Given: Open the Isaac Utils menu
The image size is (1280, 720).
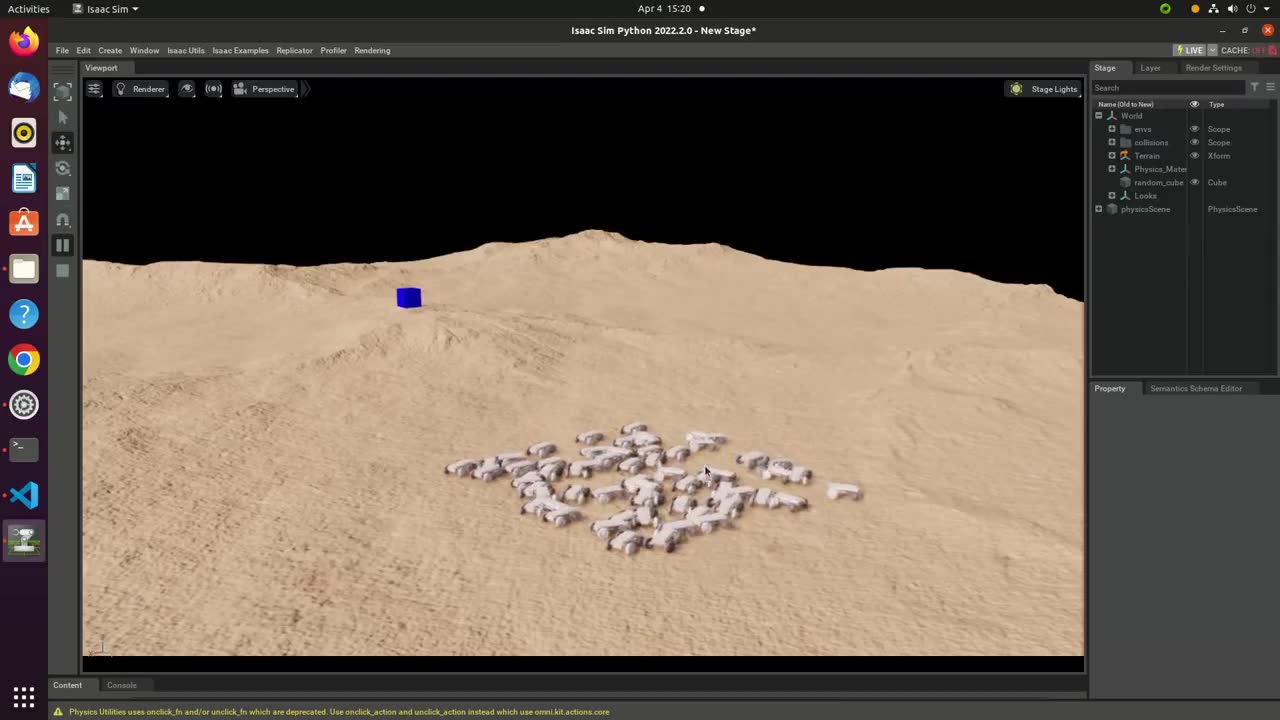Looking at the screenshot, I should pos(186,50).
